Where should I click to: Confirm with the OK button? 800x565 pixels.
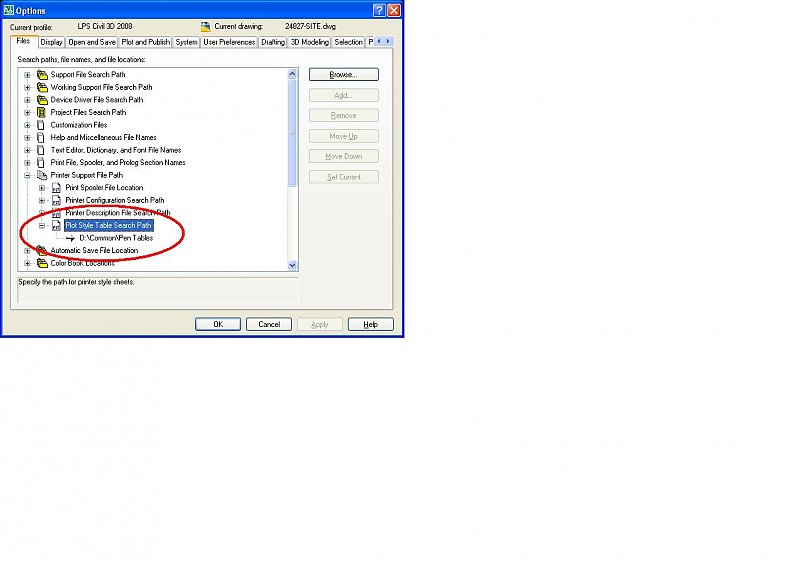tap(218, 324)
